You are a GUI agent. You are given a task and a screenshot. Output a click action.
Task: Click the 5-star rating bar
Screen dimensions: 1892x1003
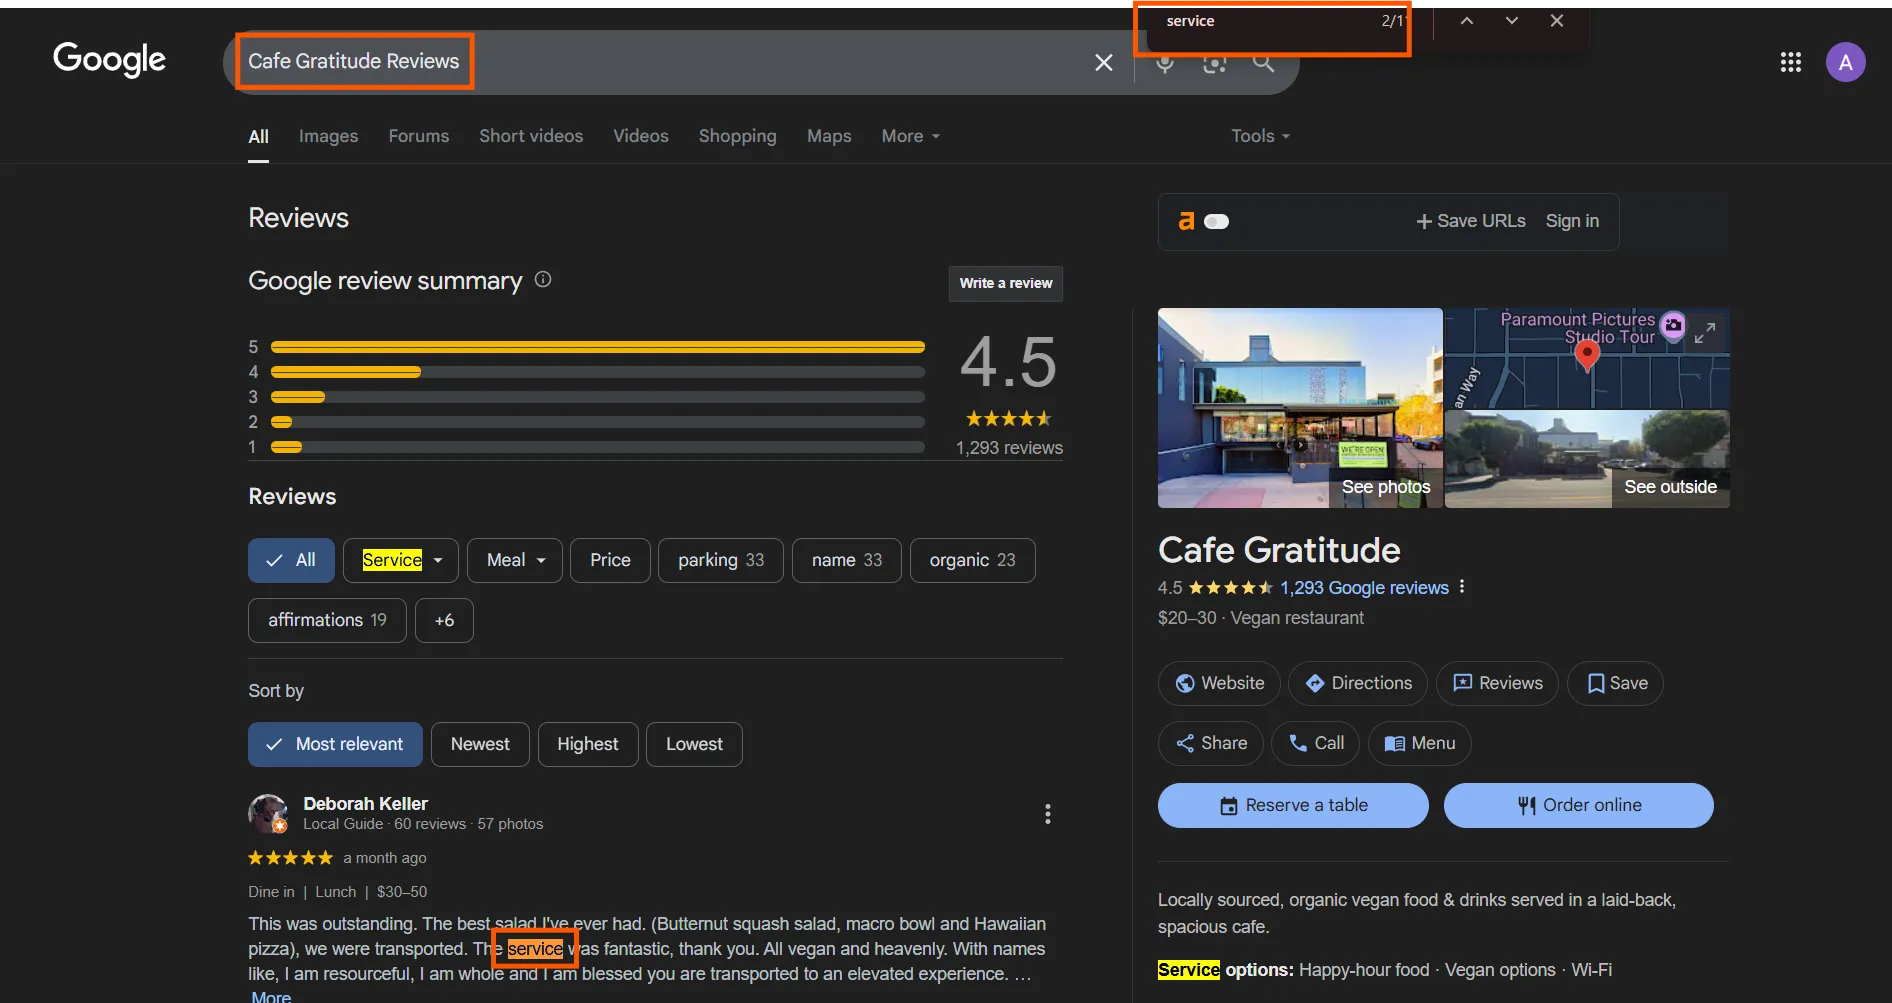click(x=597, y=347)
